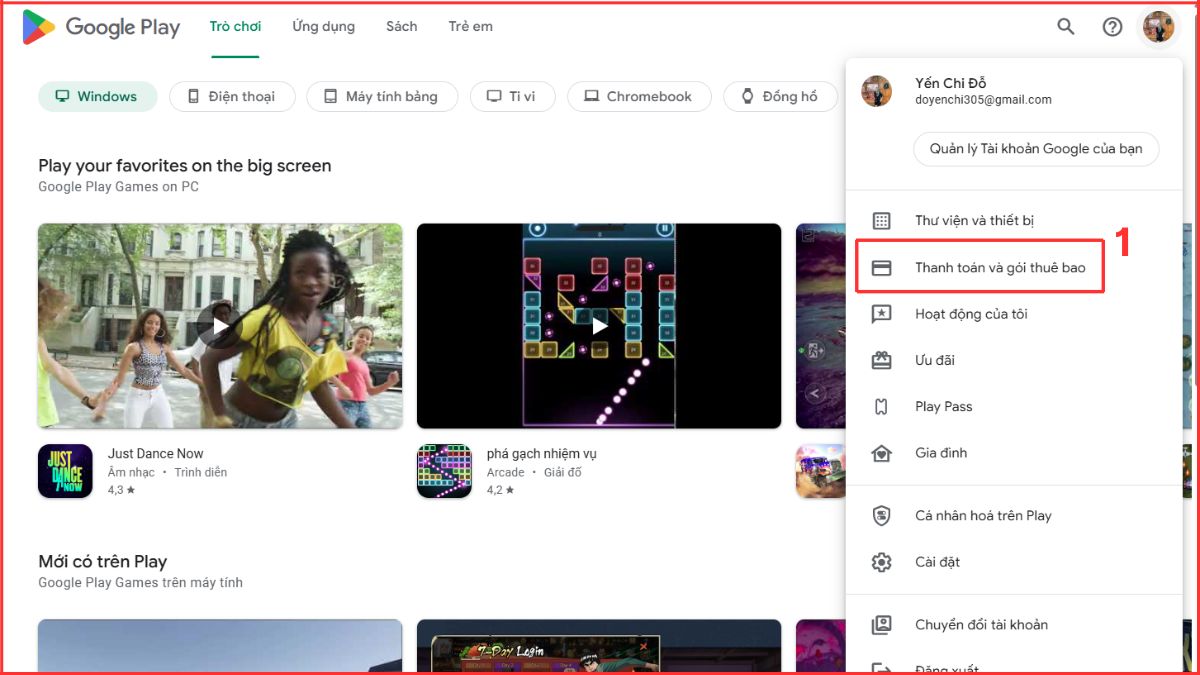Open the Gia đình menu entry
1200x675 pixels.
tap(1014, 452)
